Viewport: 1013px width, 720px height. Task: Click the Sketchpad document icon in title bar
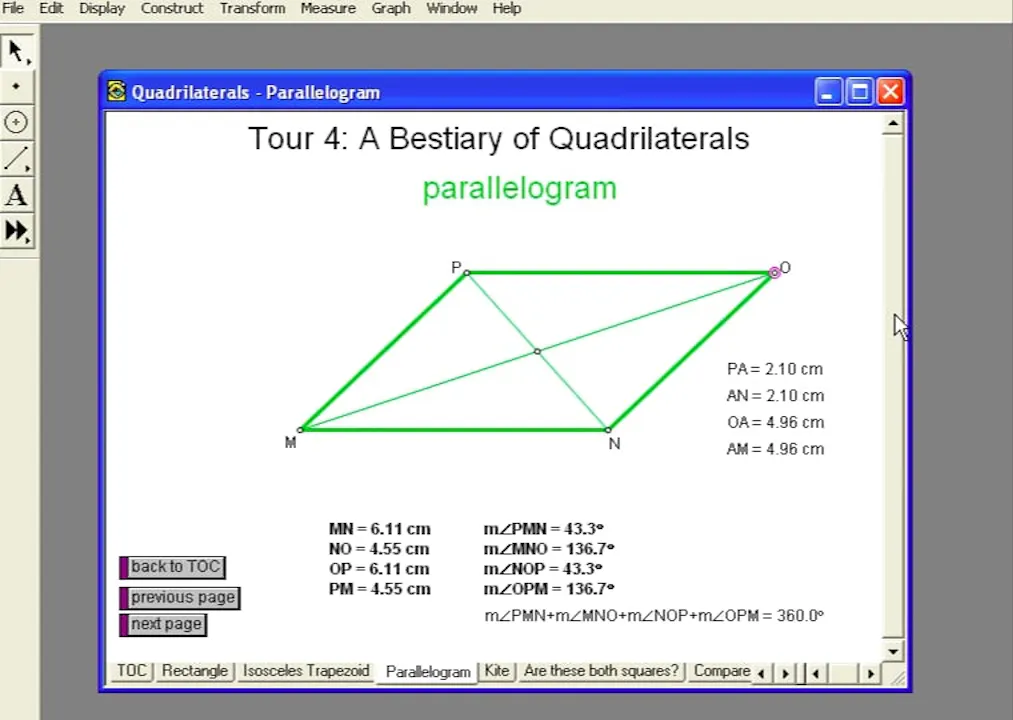(116, 92)
